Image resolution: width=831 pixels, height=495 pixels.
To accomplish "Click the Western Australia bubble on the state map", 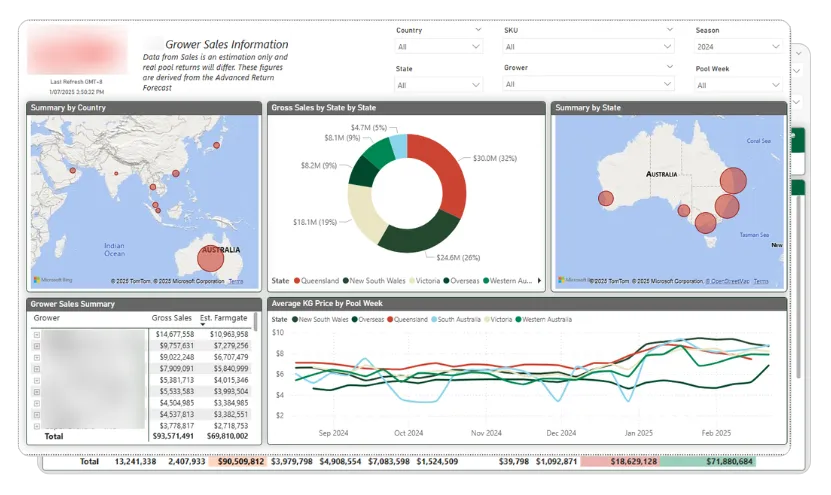I will (606, 198).
